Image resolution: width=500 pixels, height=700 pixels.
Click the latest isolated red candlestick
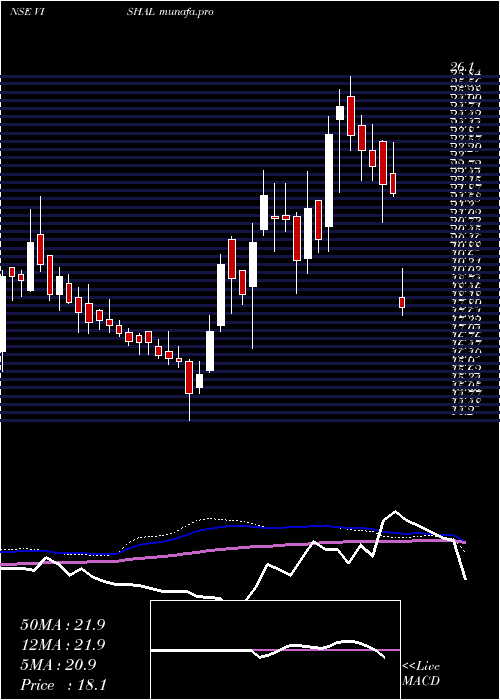coord(402,302)
